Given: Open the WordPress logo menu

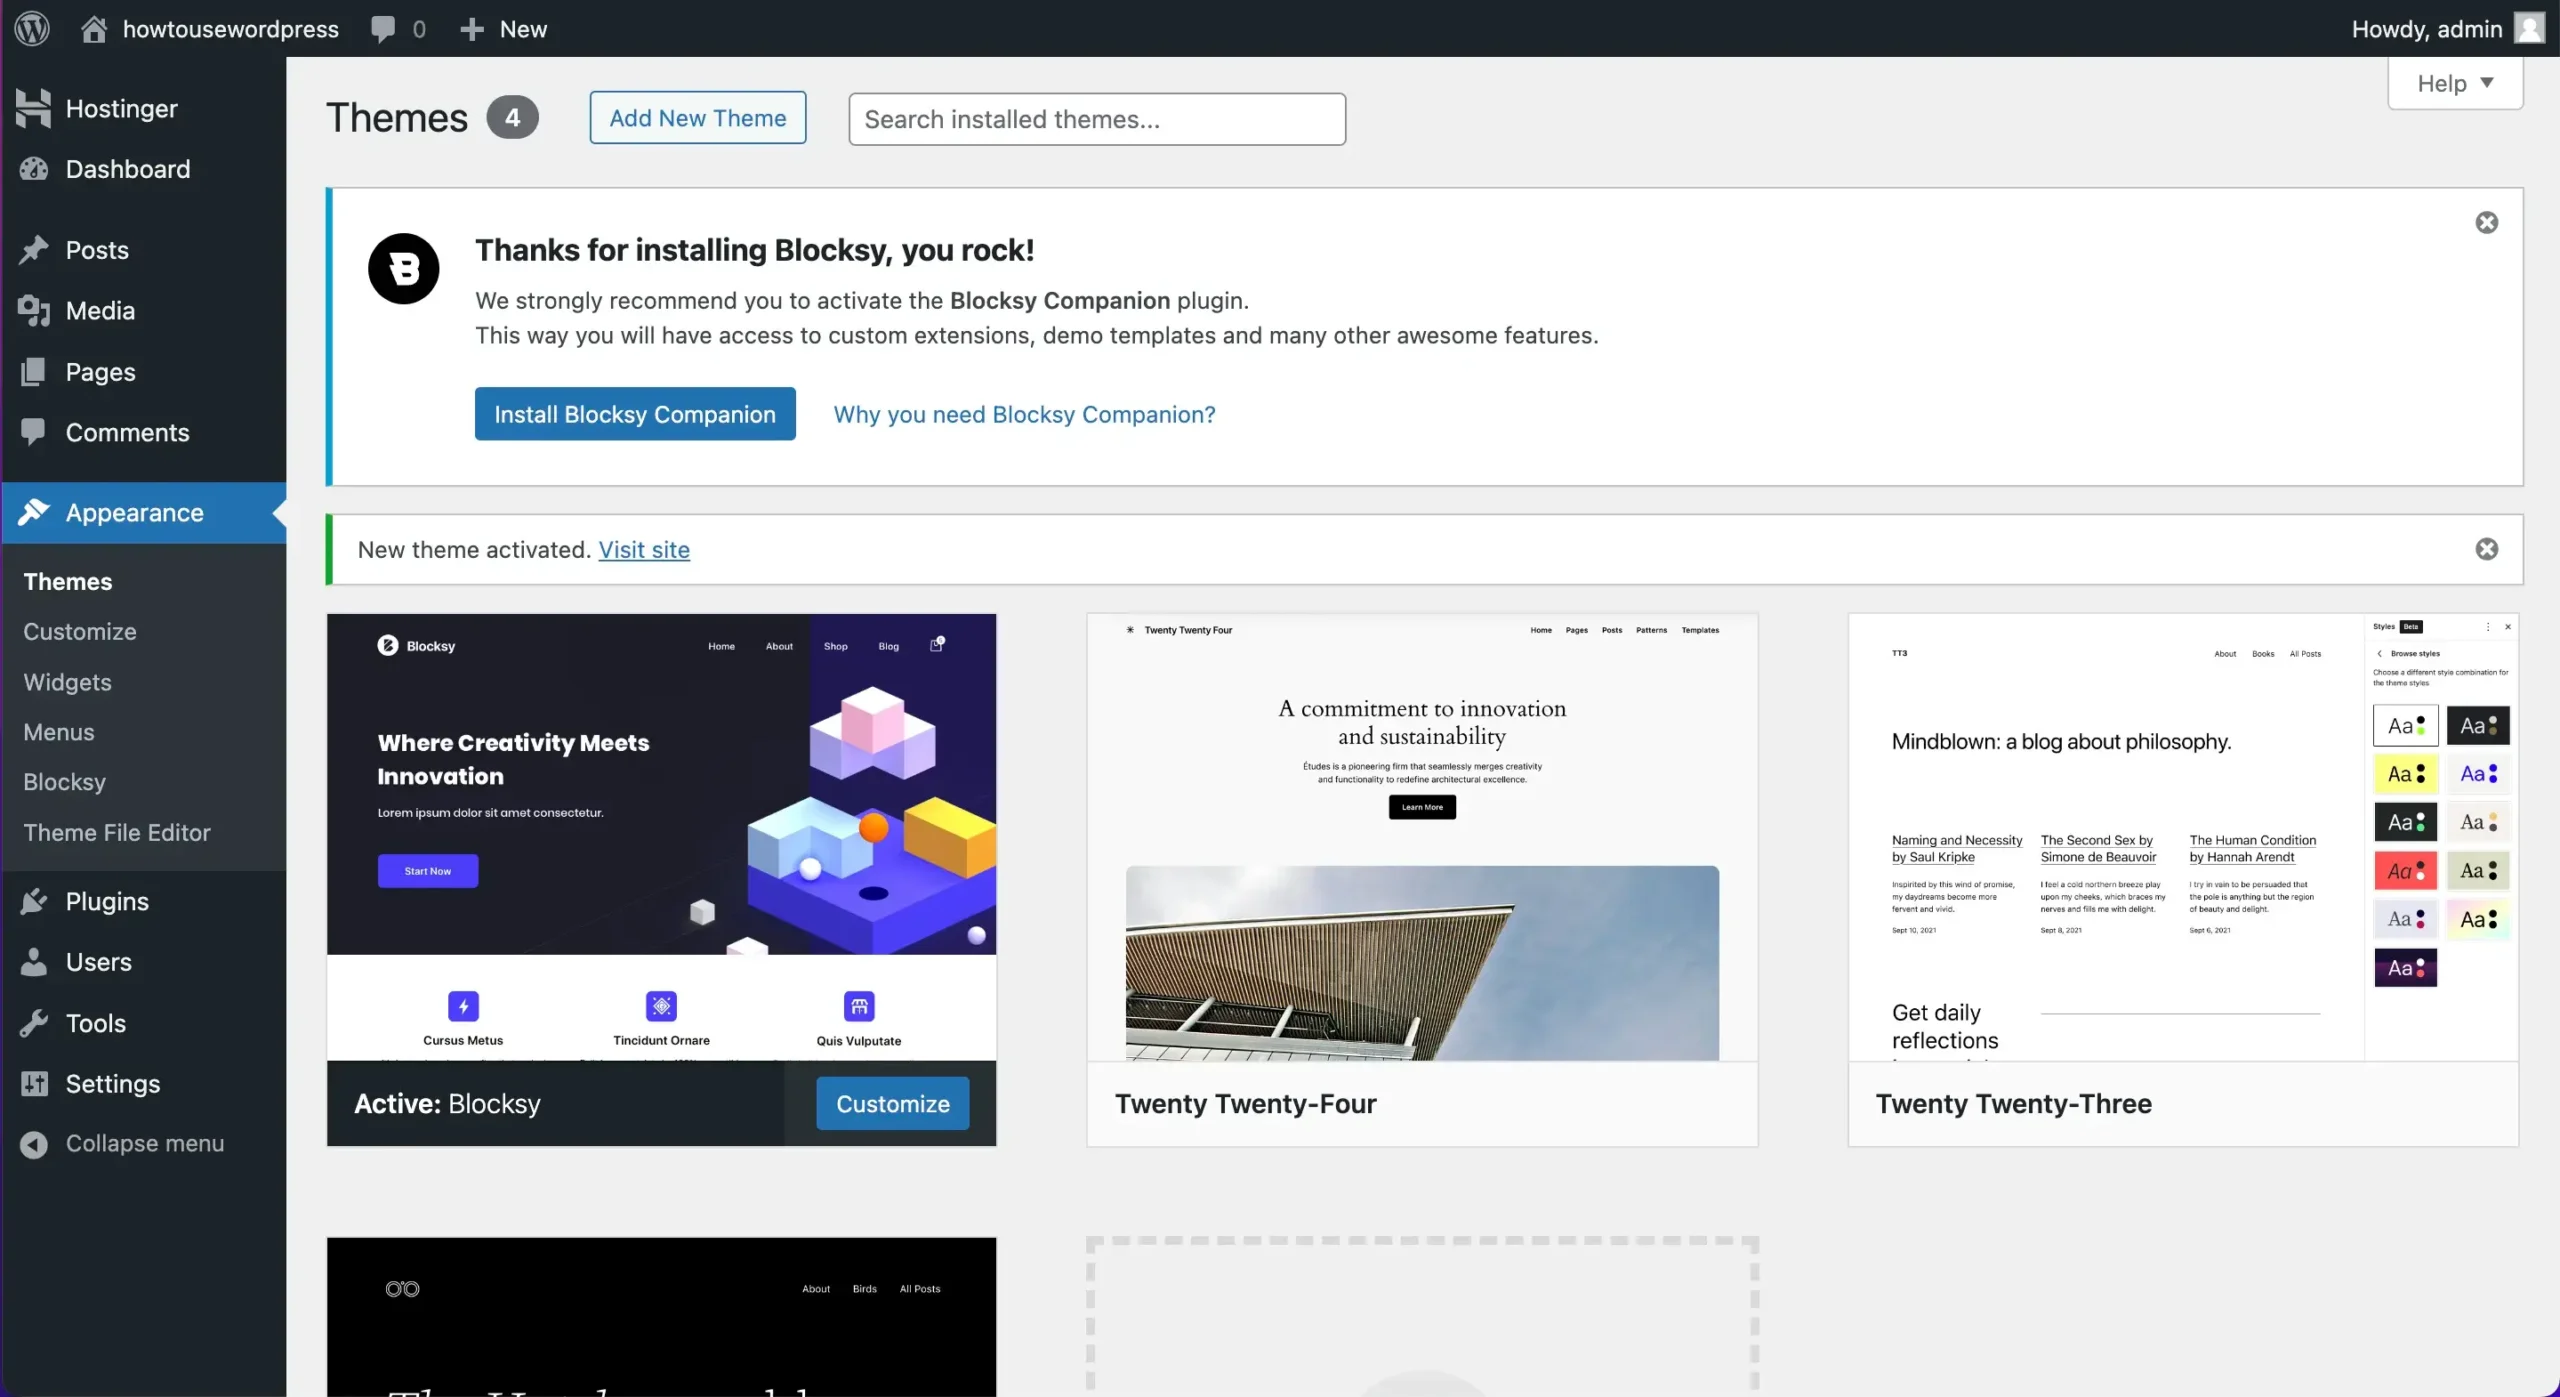Looking at the screenshot, I should coord(32,28).
